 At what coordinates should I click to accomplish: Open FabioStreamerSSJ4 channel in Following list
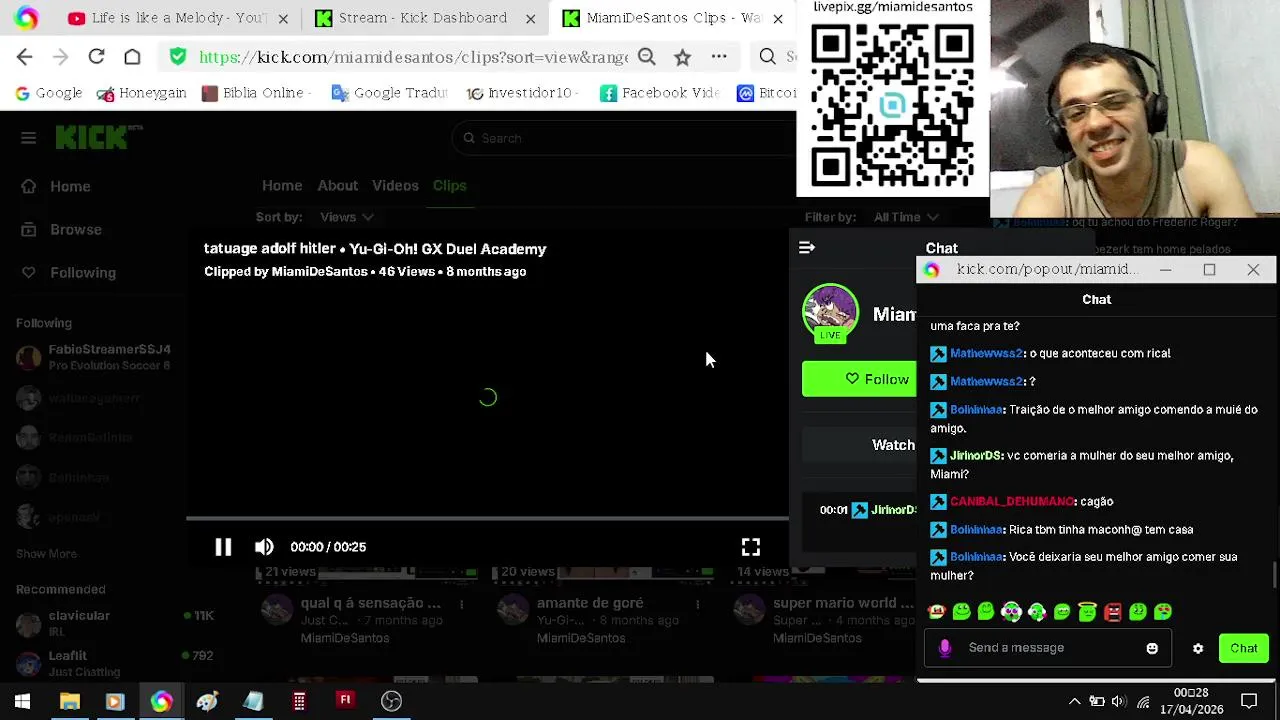(94, 357)
